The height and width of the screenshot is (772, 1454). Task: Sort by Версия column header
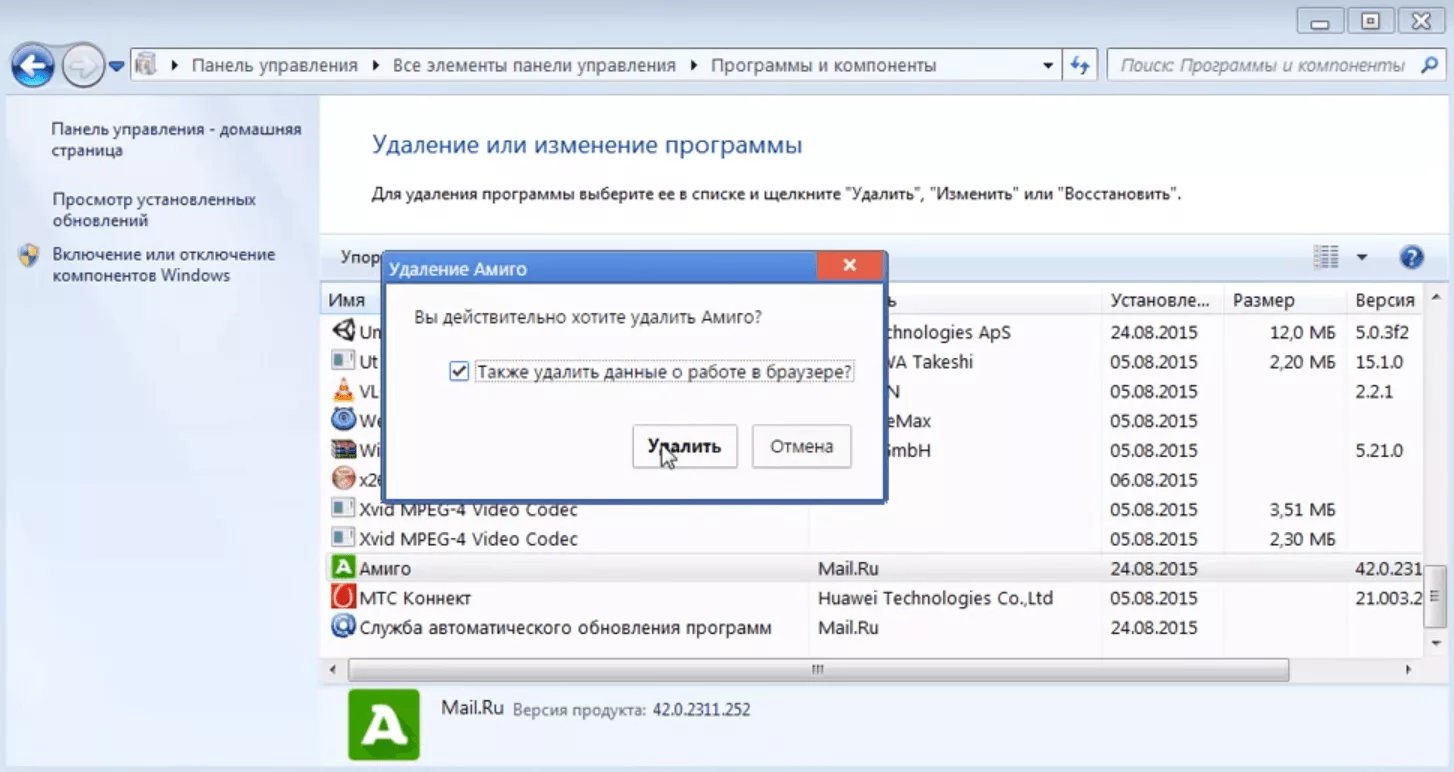coord(1385,300)
